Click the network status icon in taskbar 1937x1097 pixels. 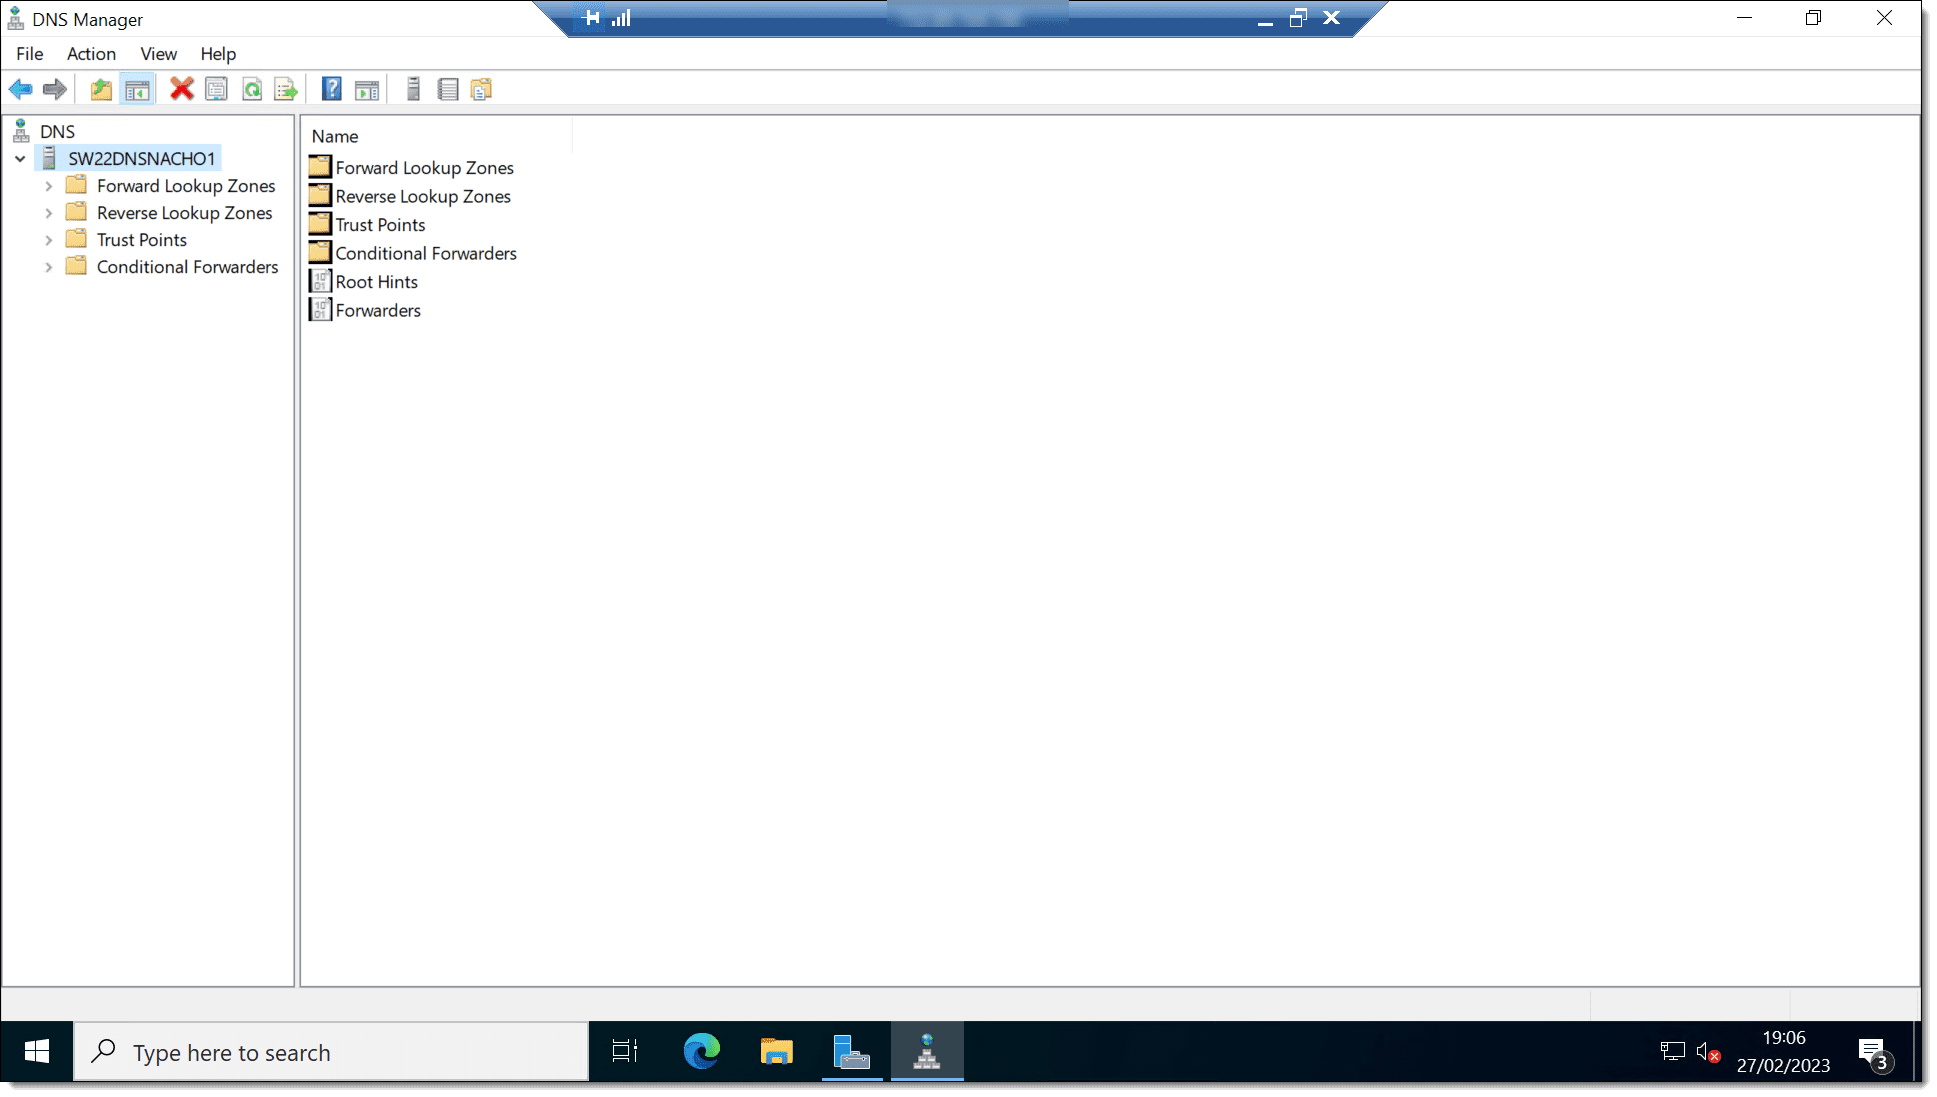(1672, 1052)
